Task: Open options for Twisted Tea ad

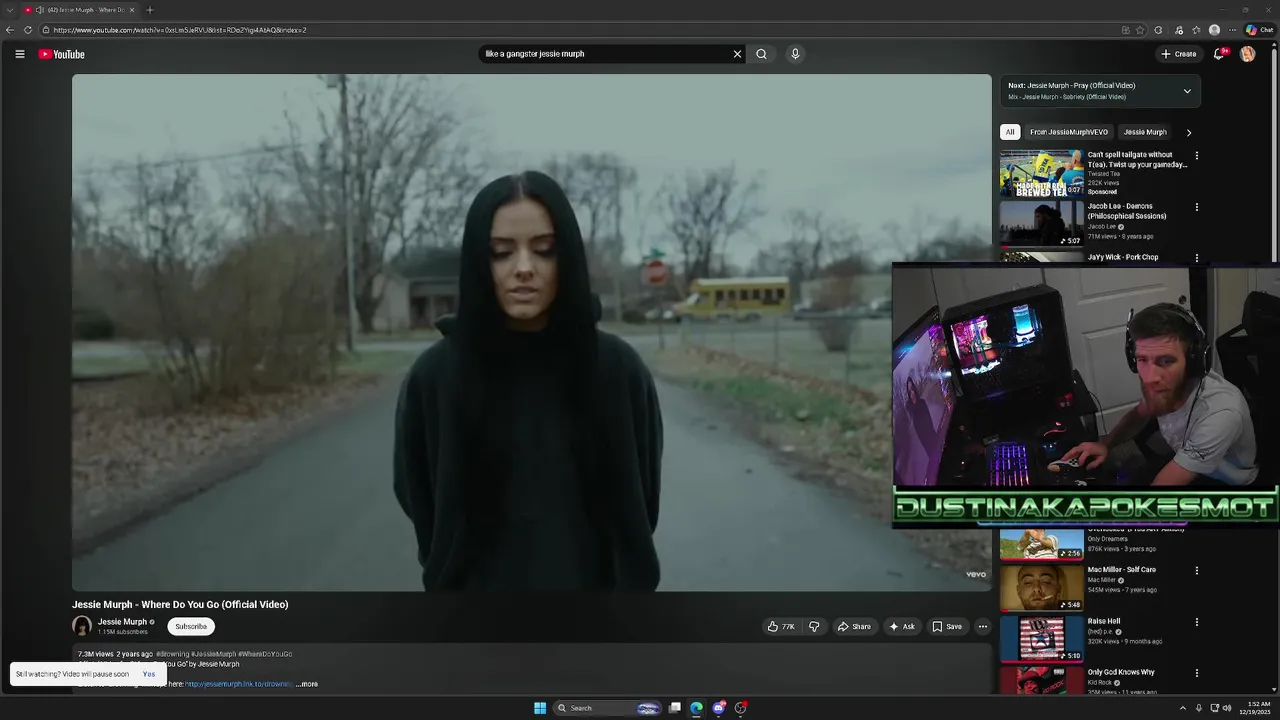Action: 1196,156
